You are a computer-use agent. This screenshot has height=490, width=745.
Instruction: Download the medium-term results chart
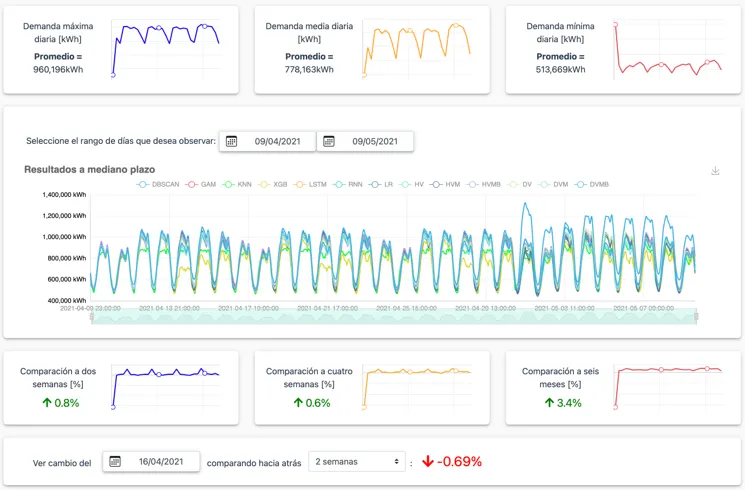coord(715,171)
